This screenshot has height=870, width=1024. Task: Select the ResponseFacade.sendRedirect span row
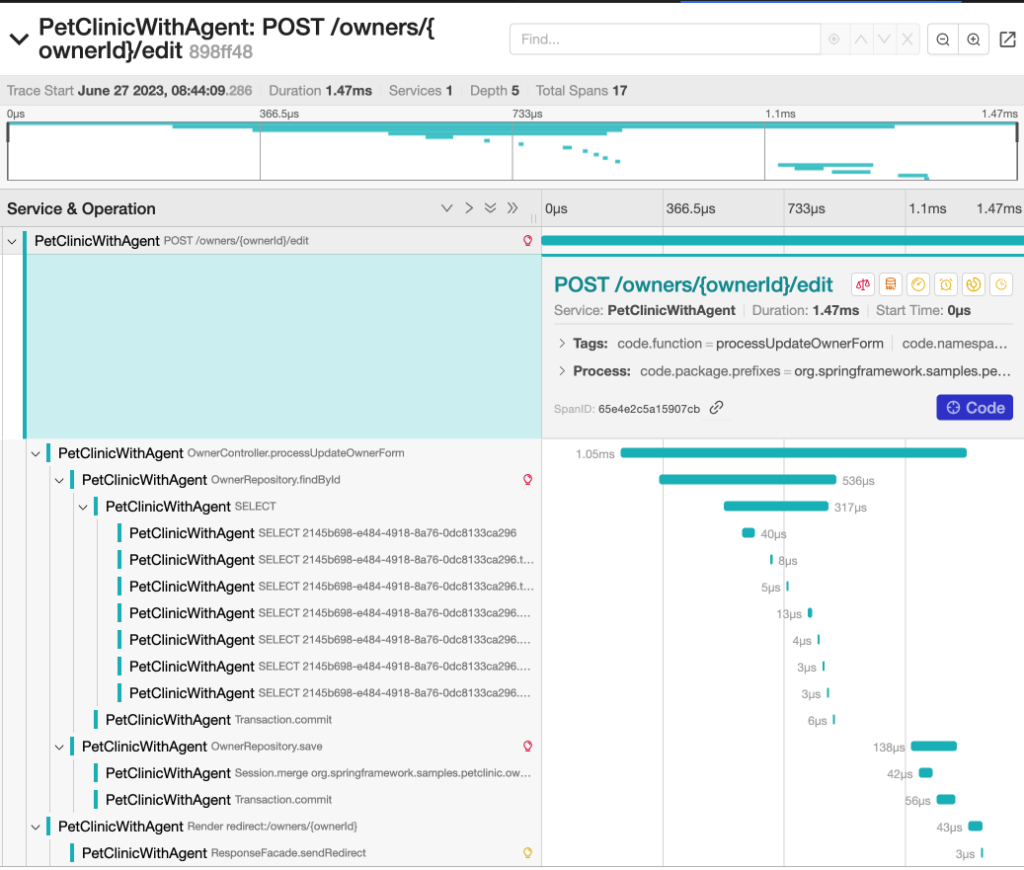(x=306, y=853)
